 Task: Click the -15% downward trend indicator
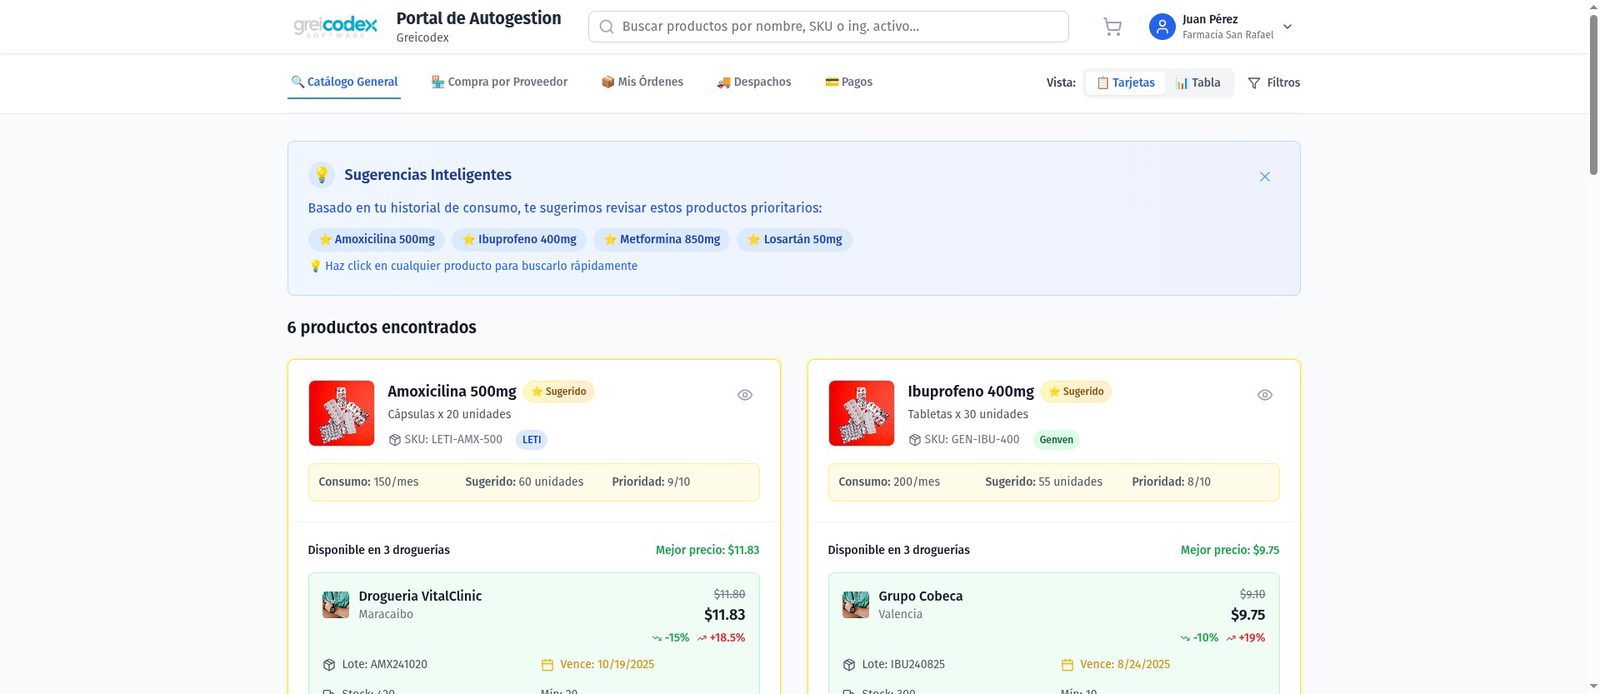coord(671,638)
